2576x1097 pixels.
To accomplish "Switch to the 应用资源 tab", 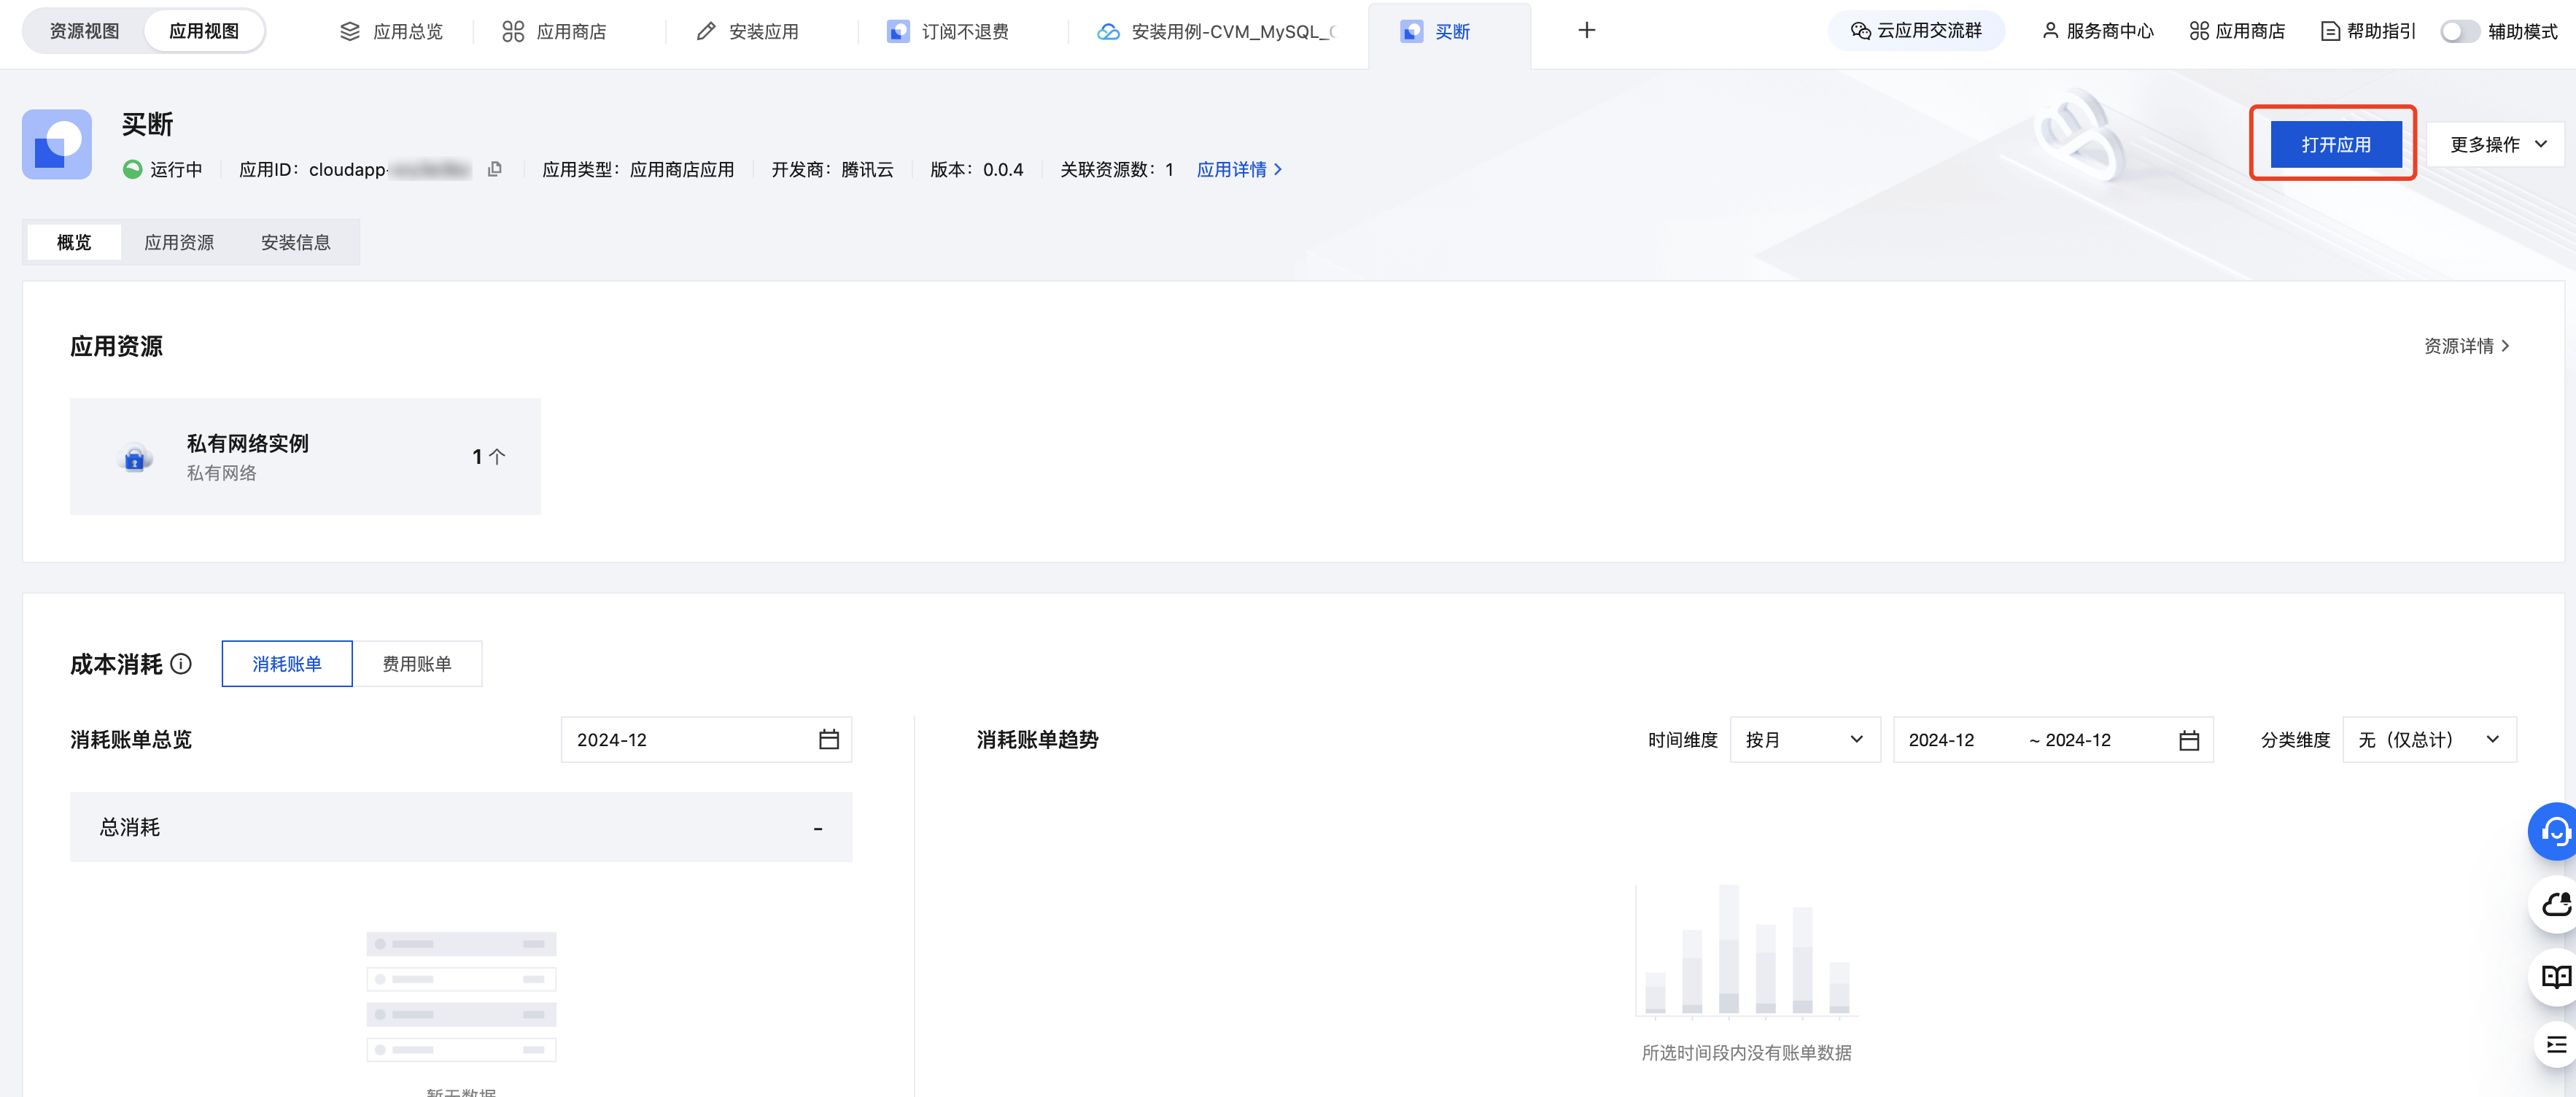I will pos(179,243).
